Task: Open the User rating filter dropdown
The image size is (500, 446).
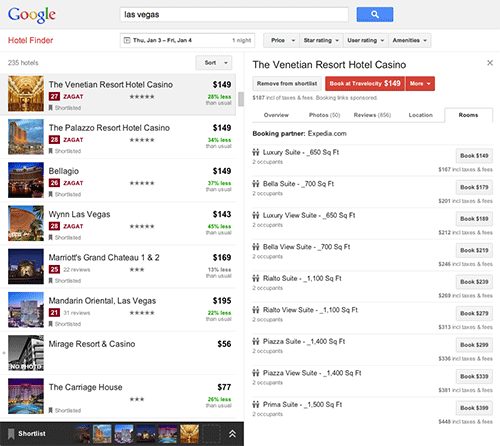Action: point(366,40)
